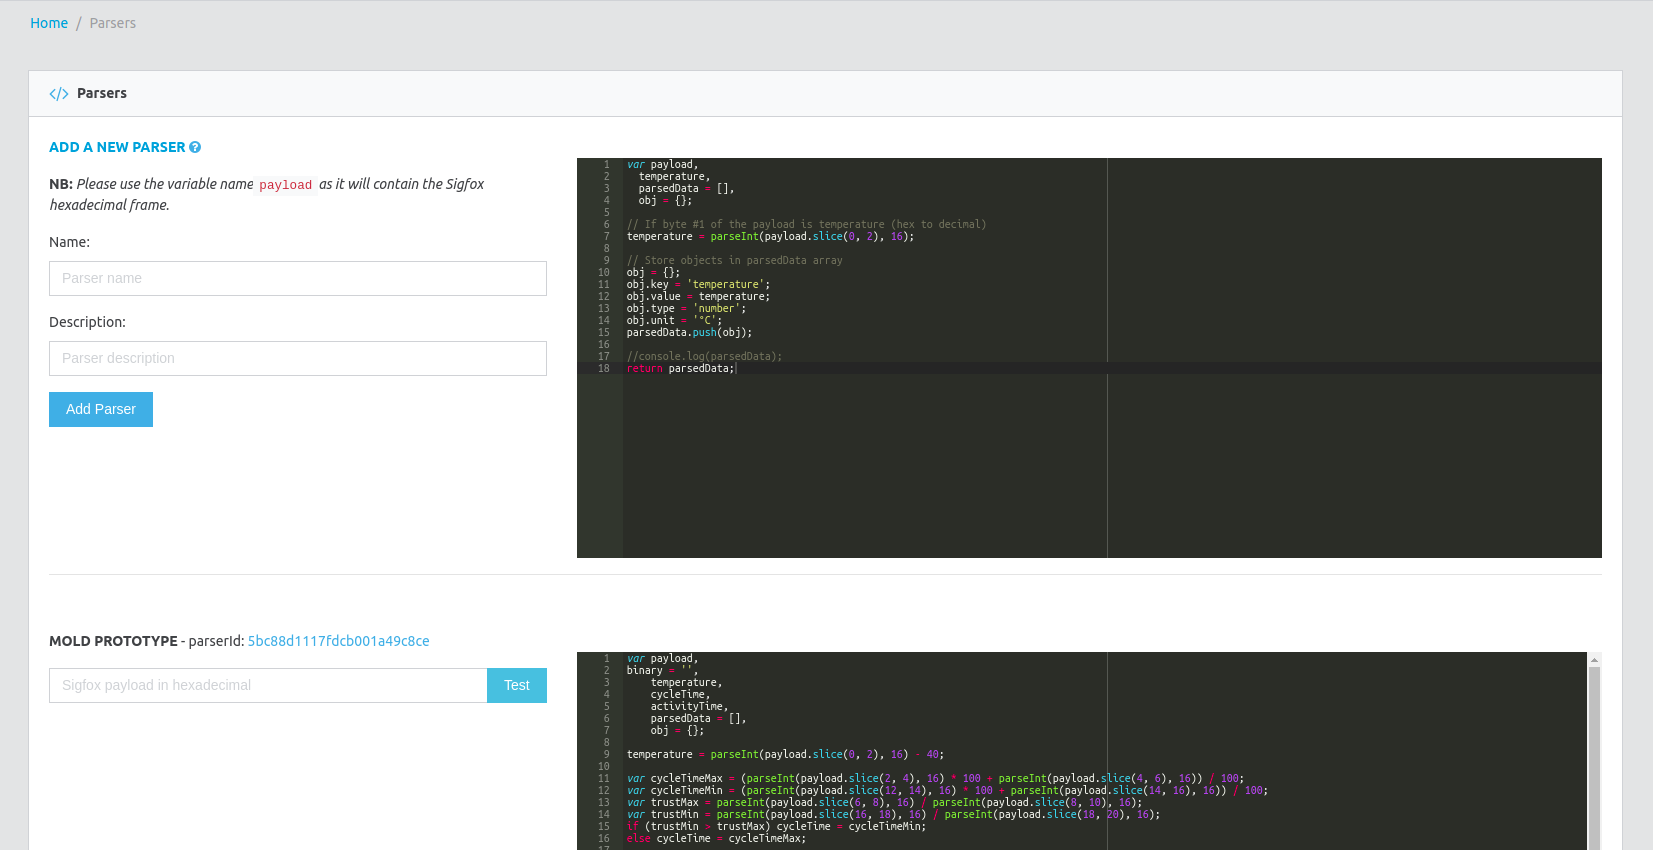Click the 'Store objects in parsedData array' comment
The image size is (1653, 850).
tap(735, 261)
